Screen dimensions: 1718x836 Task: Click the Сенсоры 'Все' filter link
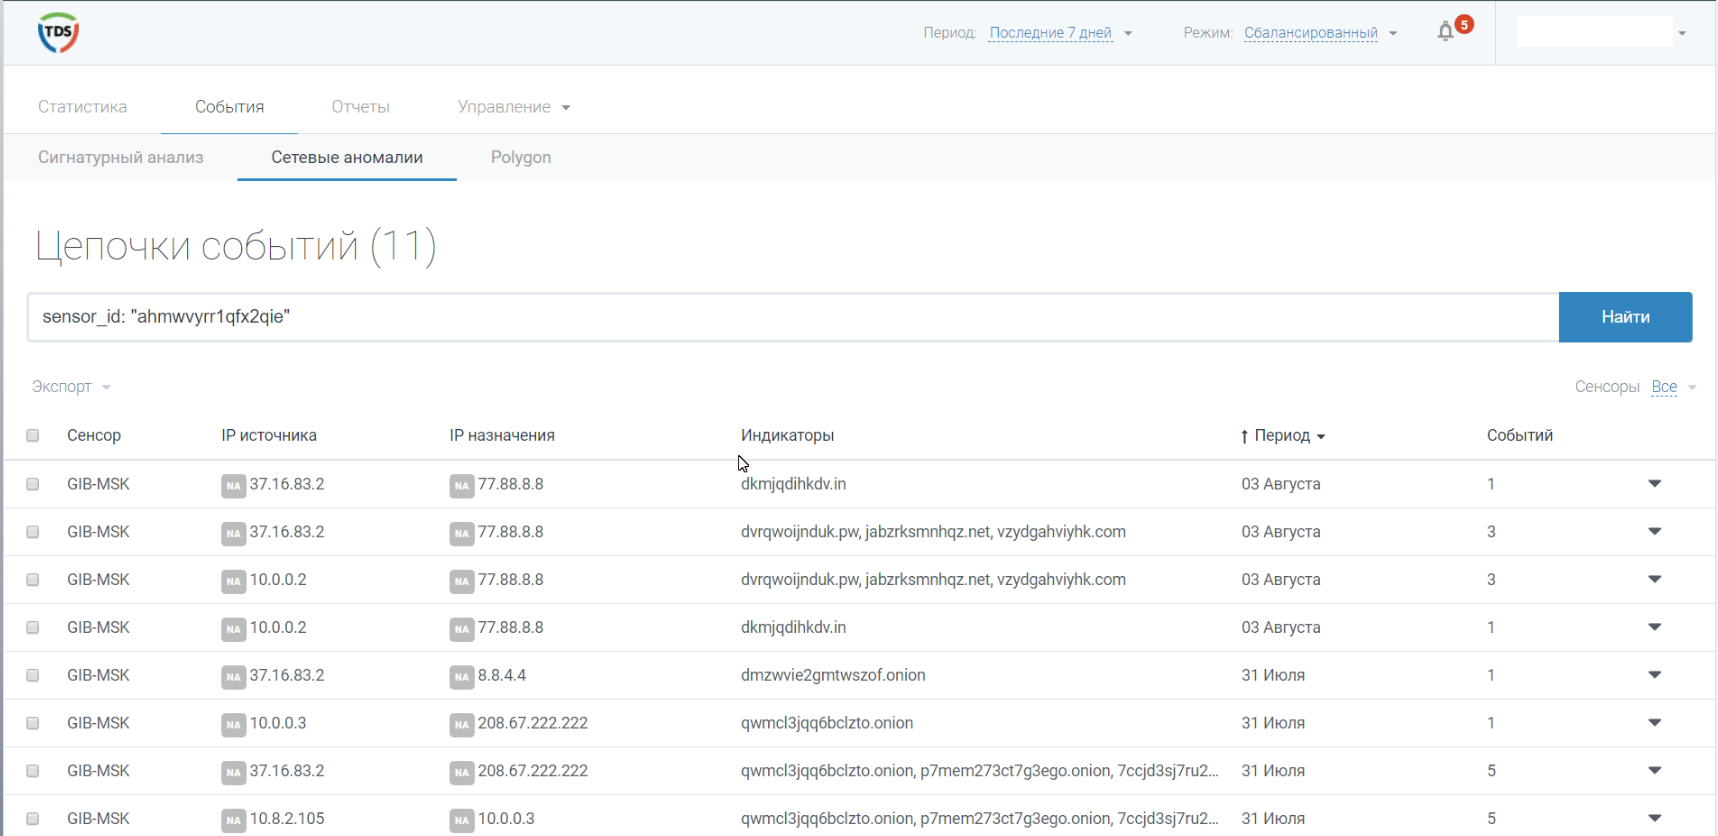coord(1664,387)
